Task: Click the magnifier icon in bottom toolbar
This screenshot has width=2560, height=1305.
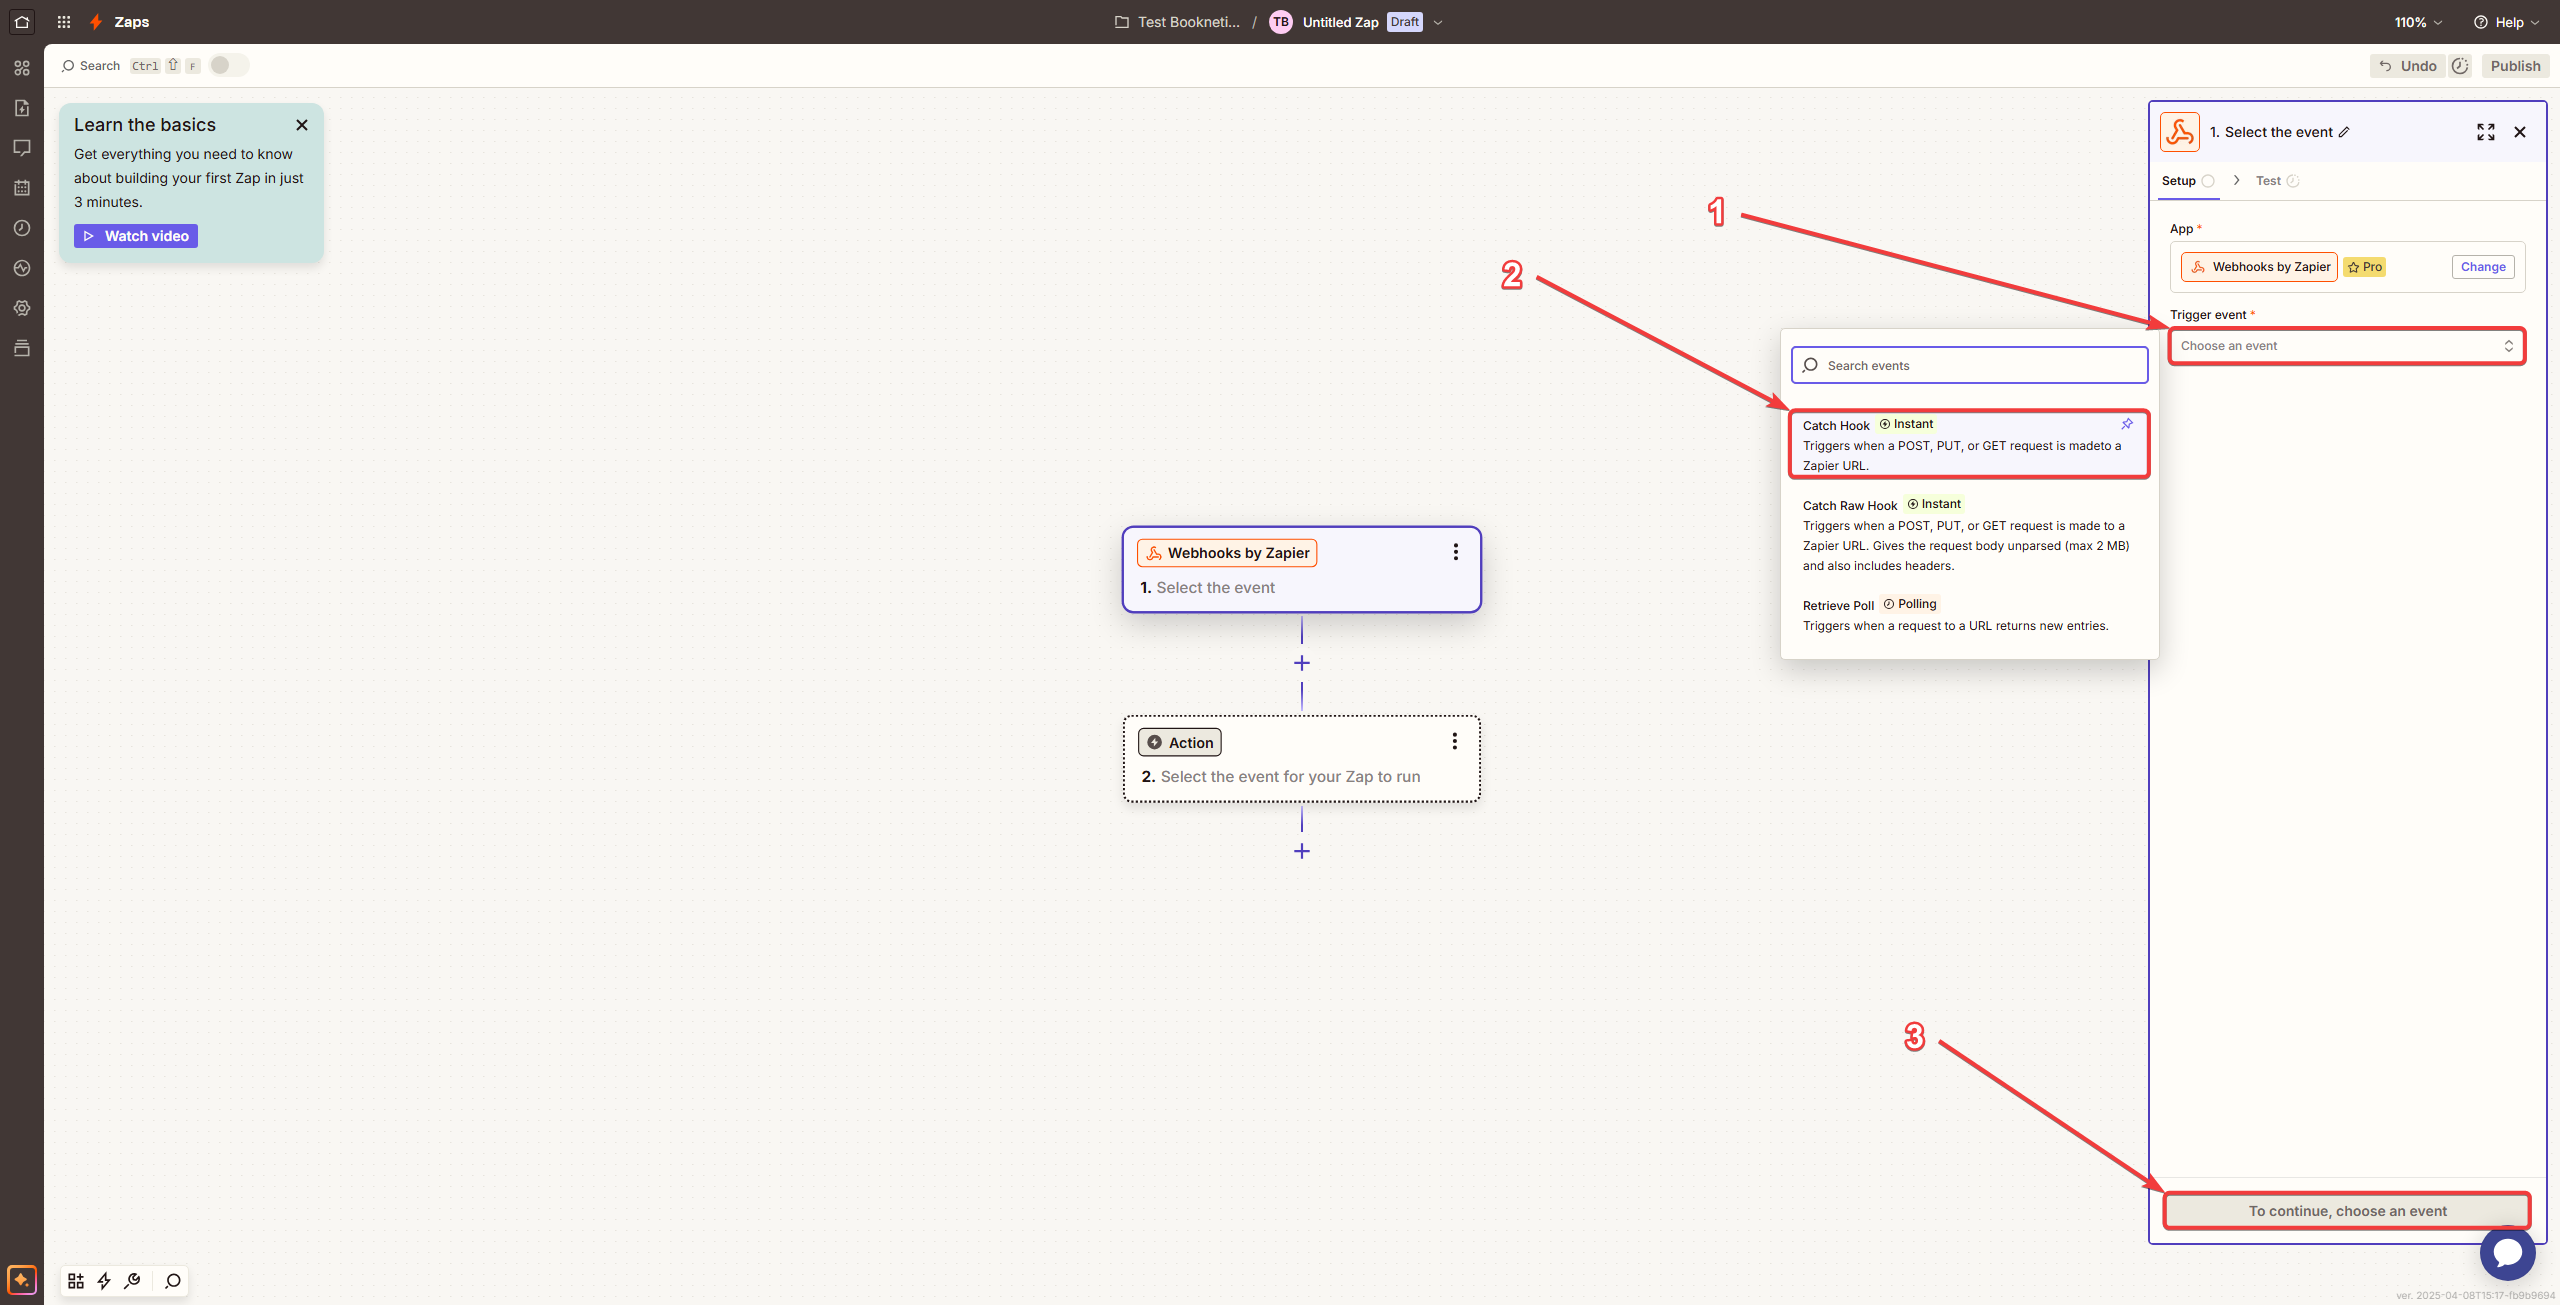Action: [173, 1281]
